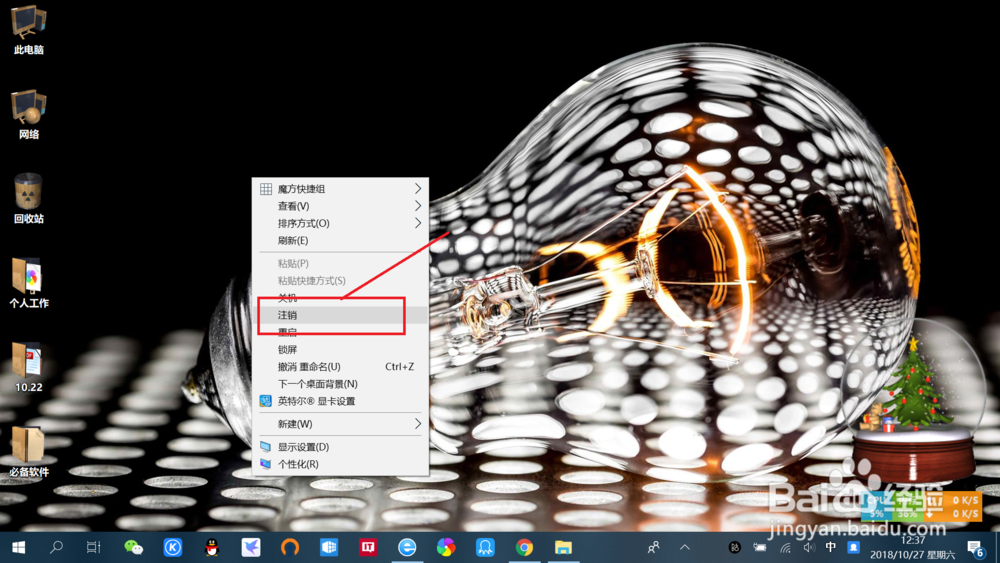Expand the 排序方式(O) submenu
The width and height of the screenshot is (1000, 563).
[341, 223]
